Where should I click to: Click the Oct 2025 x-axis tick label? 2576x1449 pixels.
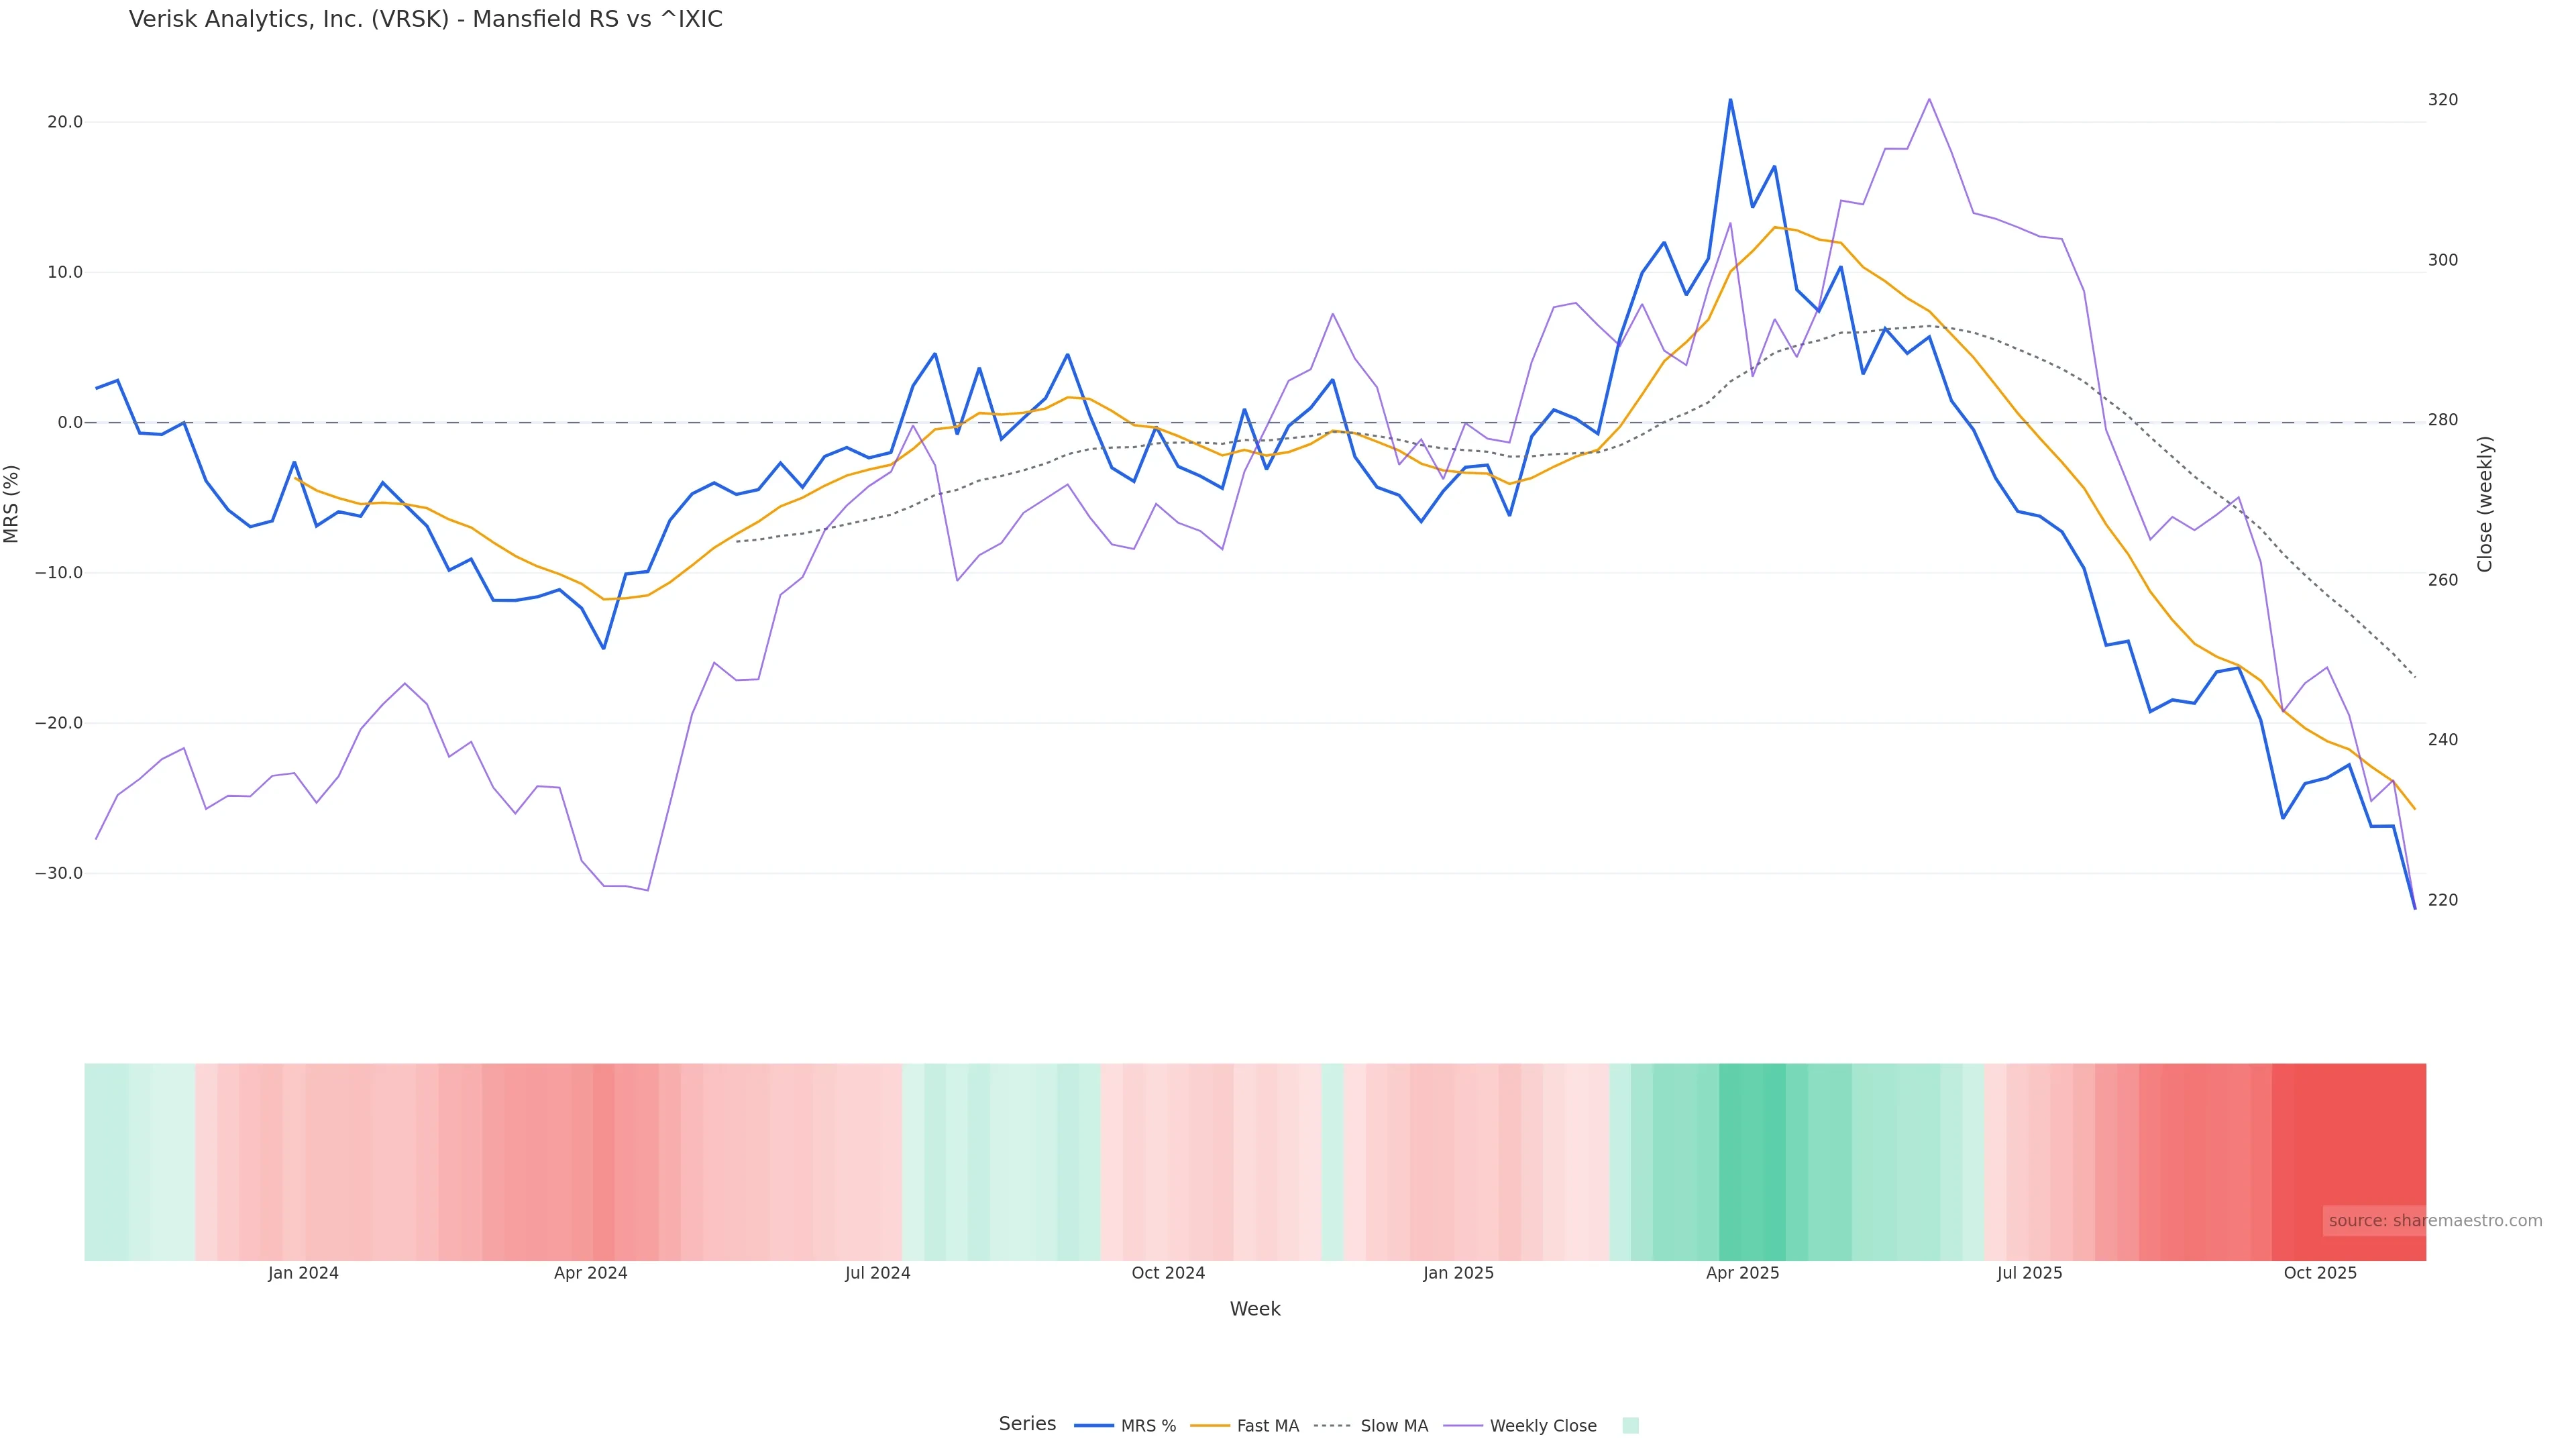click(2320, 1274)
